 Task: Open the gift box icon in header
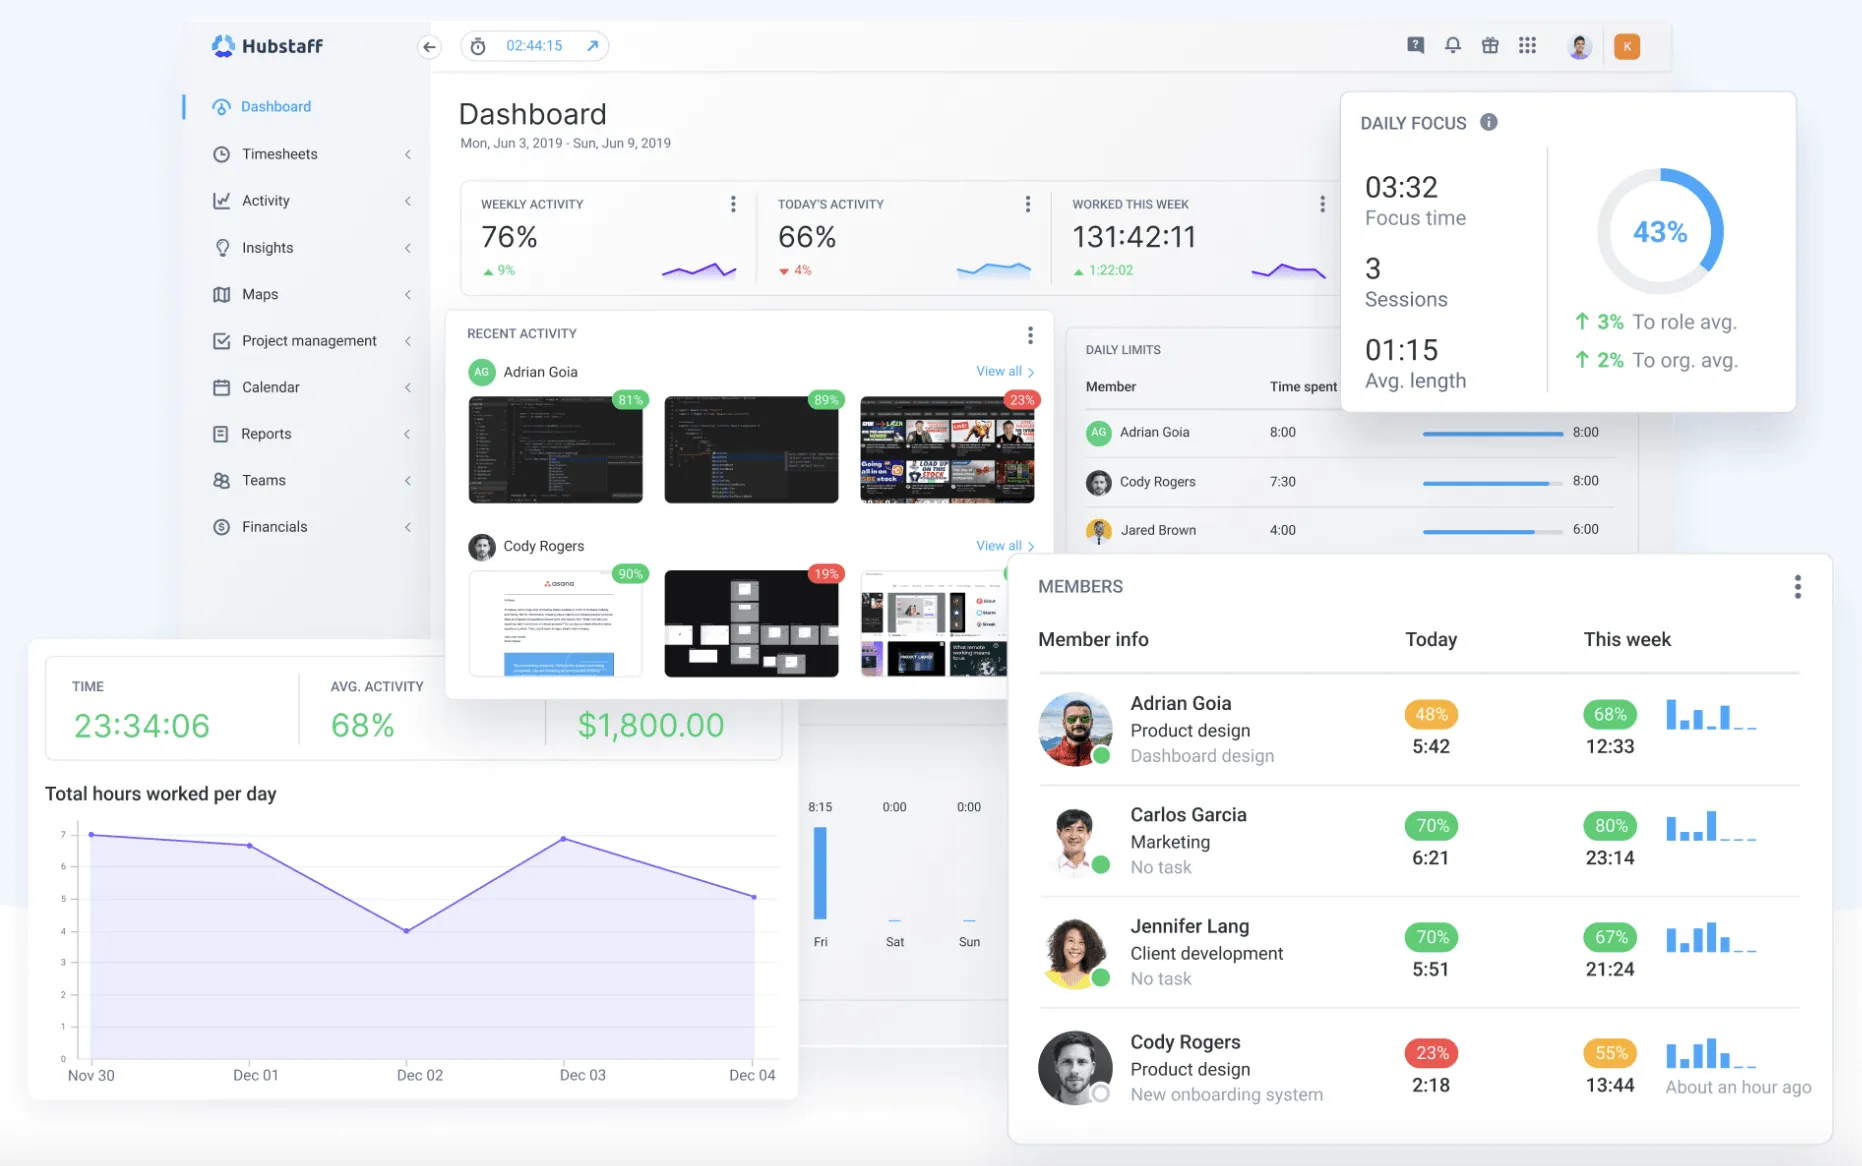click(x=1490, y=45)
